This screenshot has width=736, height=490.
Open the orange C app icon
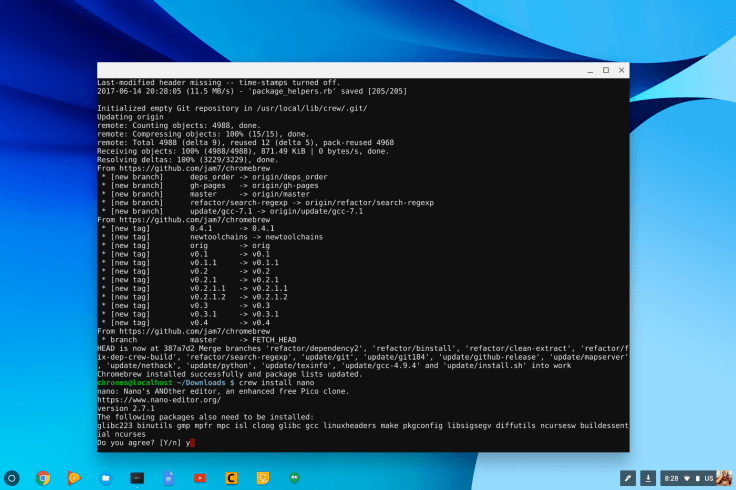(230, 478)
